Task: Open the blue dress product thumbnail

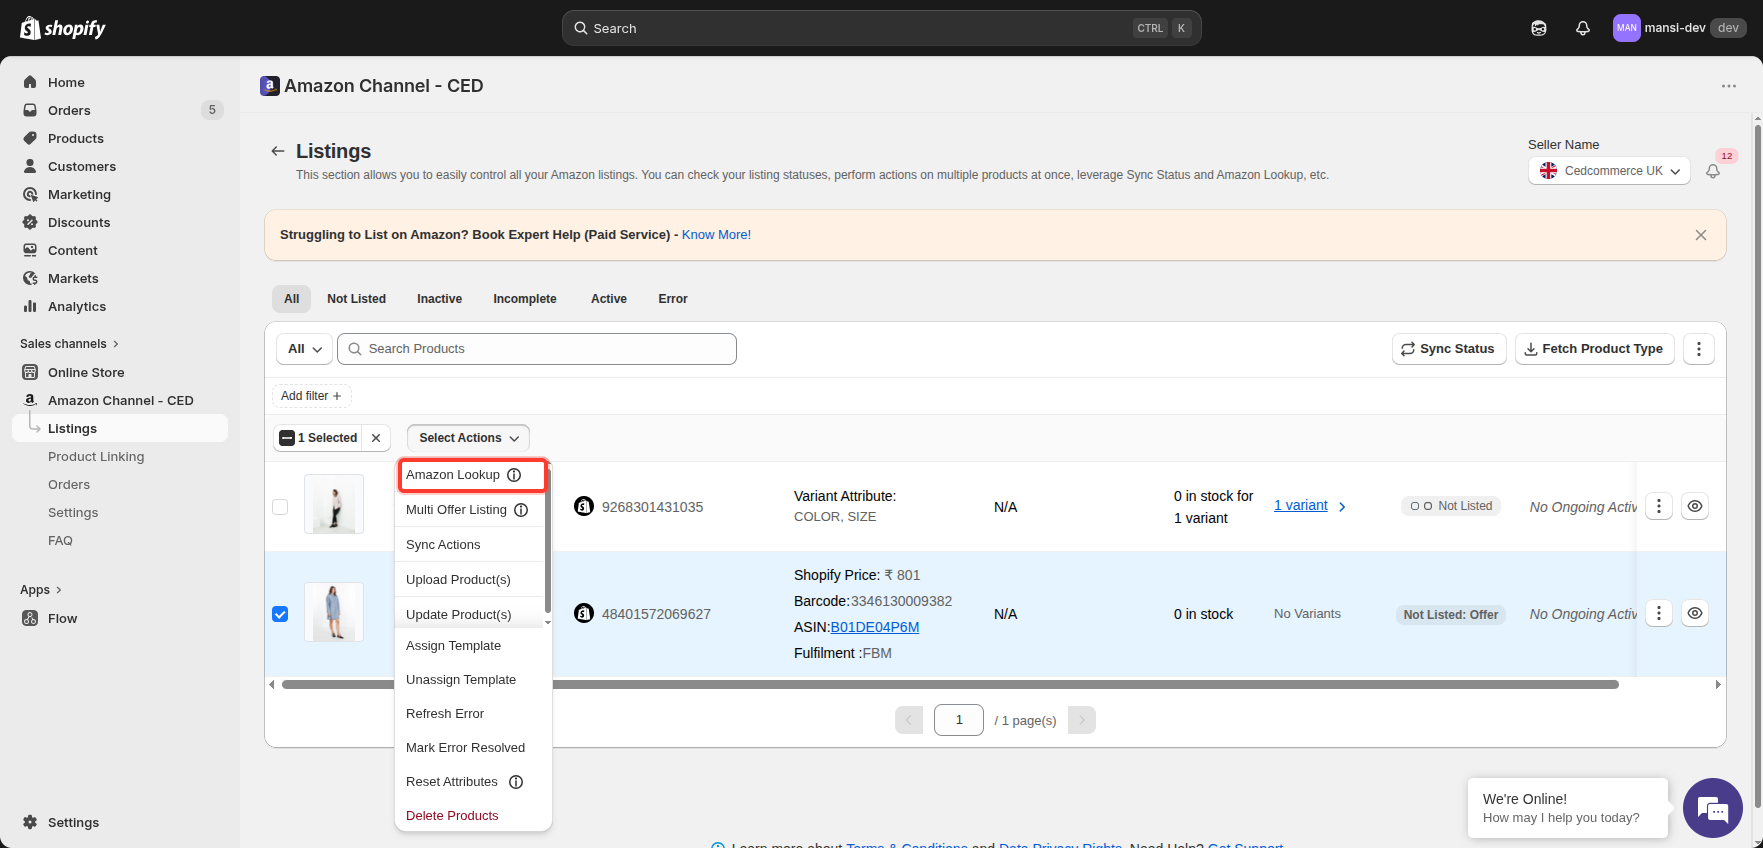Action: click(334, 612)
